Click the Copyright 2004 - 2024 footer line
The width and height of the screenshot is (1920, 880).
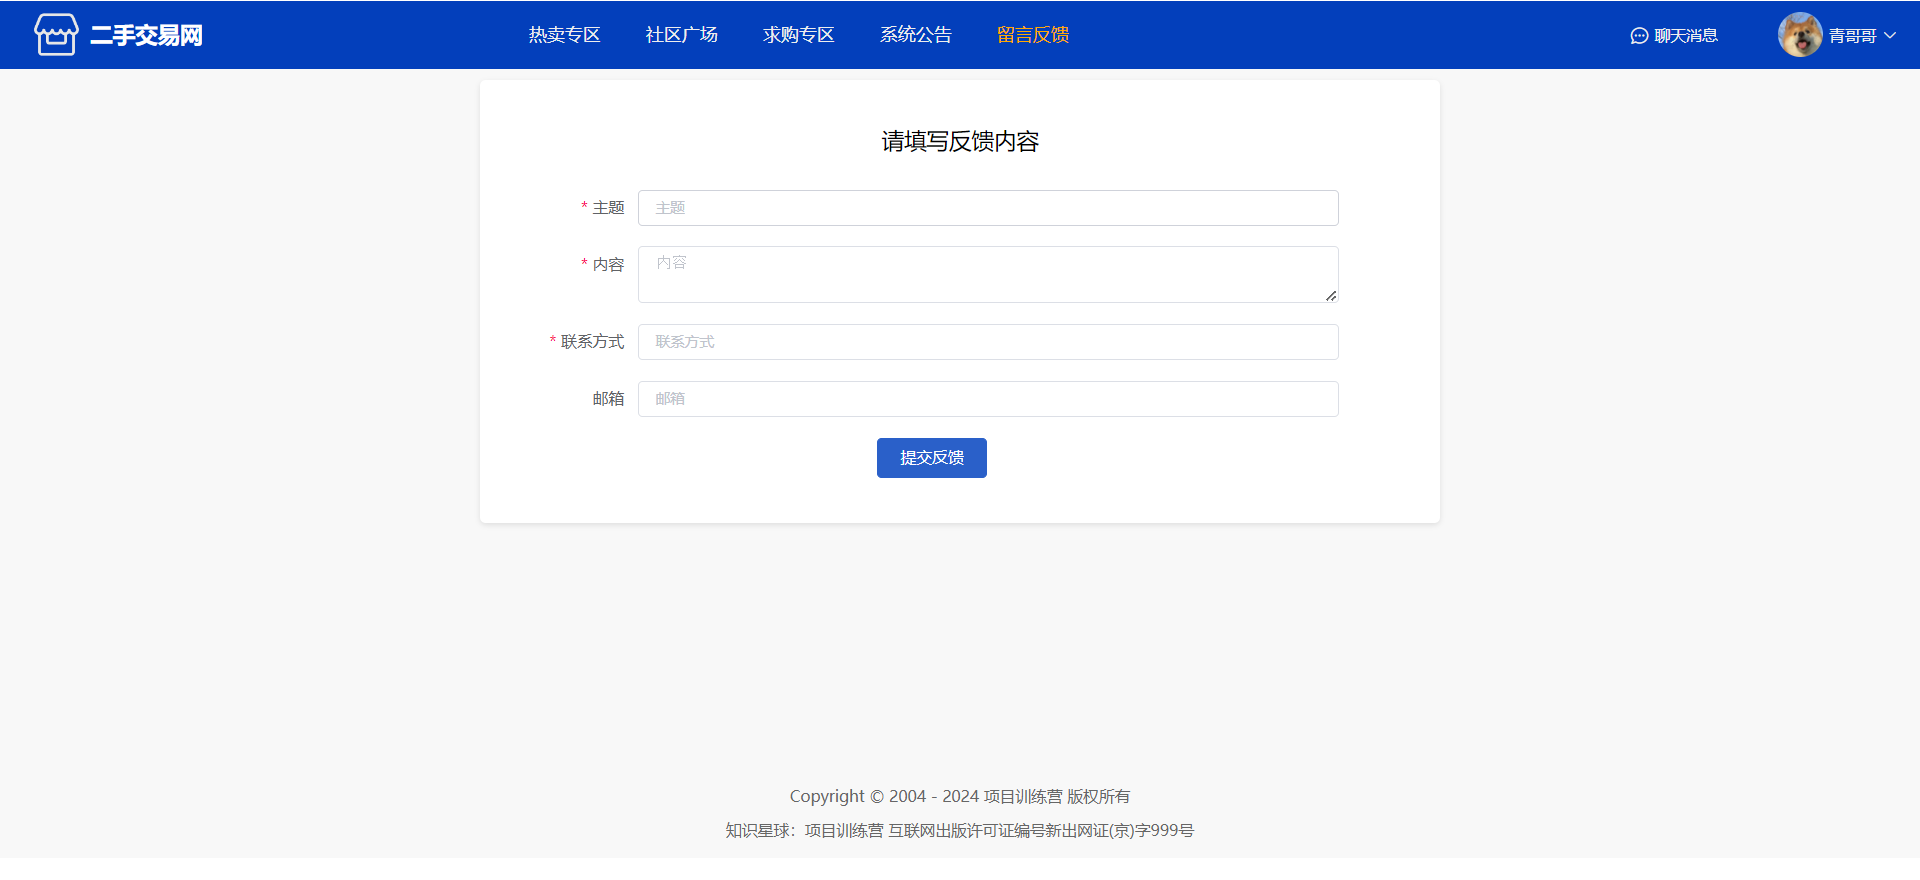pyautogui.click(x=960, y=796)
